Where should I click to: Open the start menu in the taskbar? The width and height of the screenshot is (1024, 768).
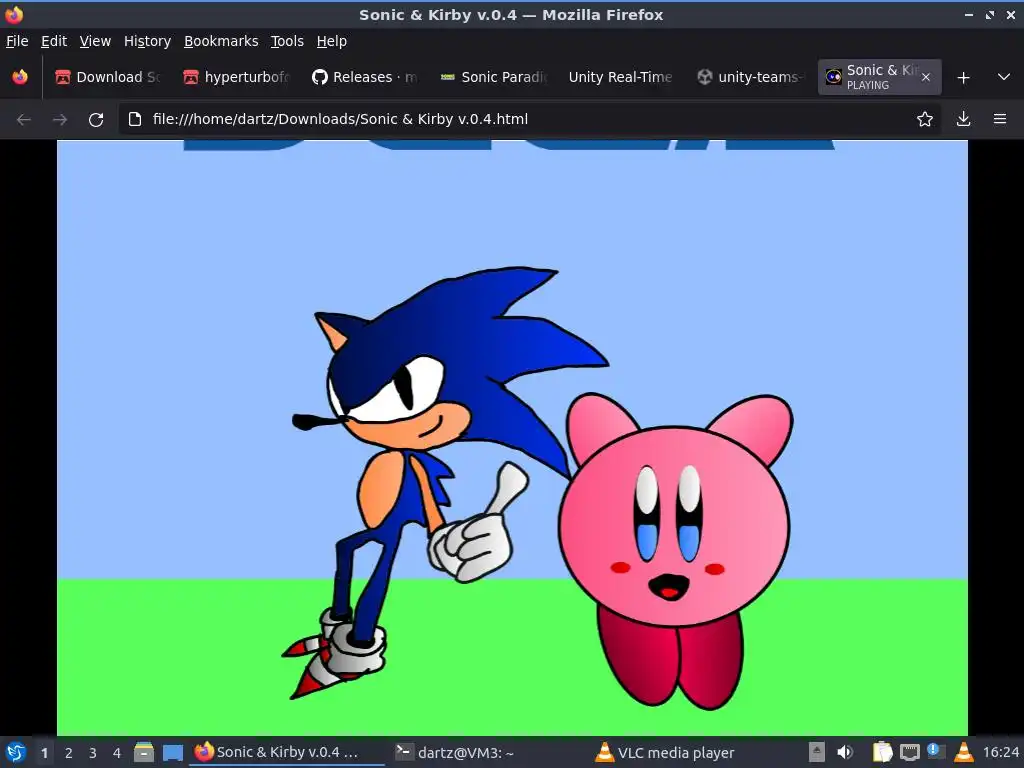pos(16,752)
